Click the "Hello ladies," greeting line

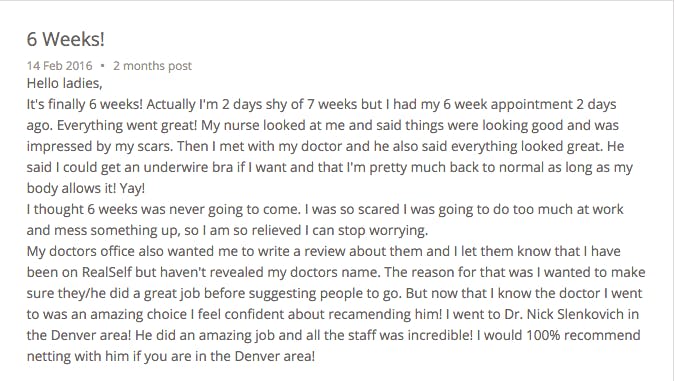click(x=65, y=83)
